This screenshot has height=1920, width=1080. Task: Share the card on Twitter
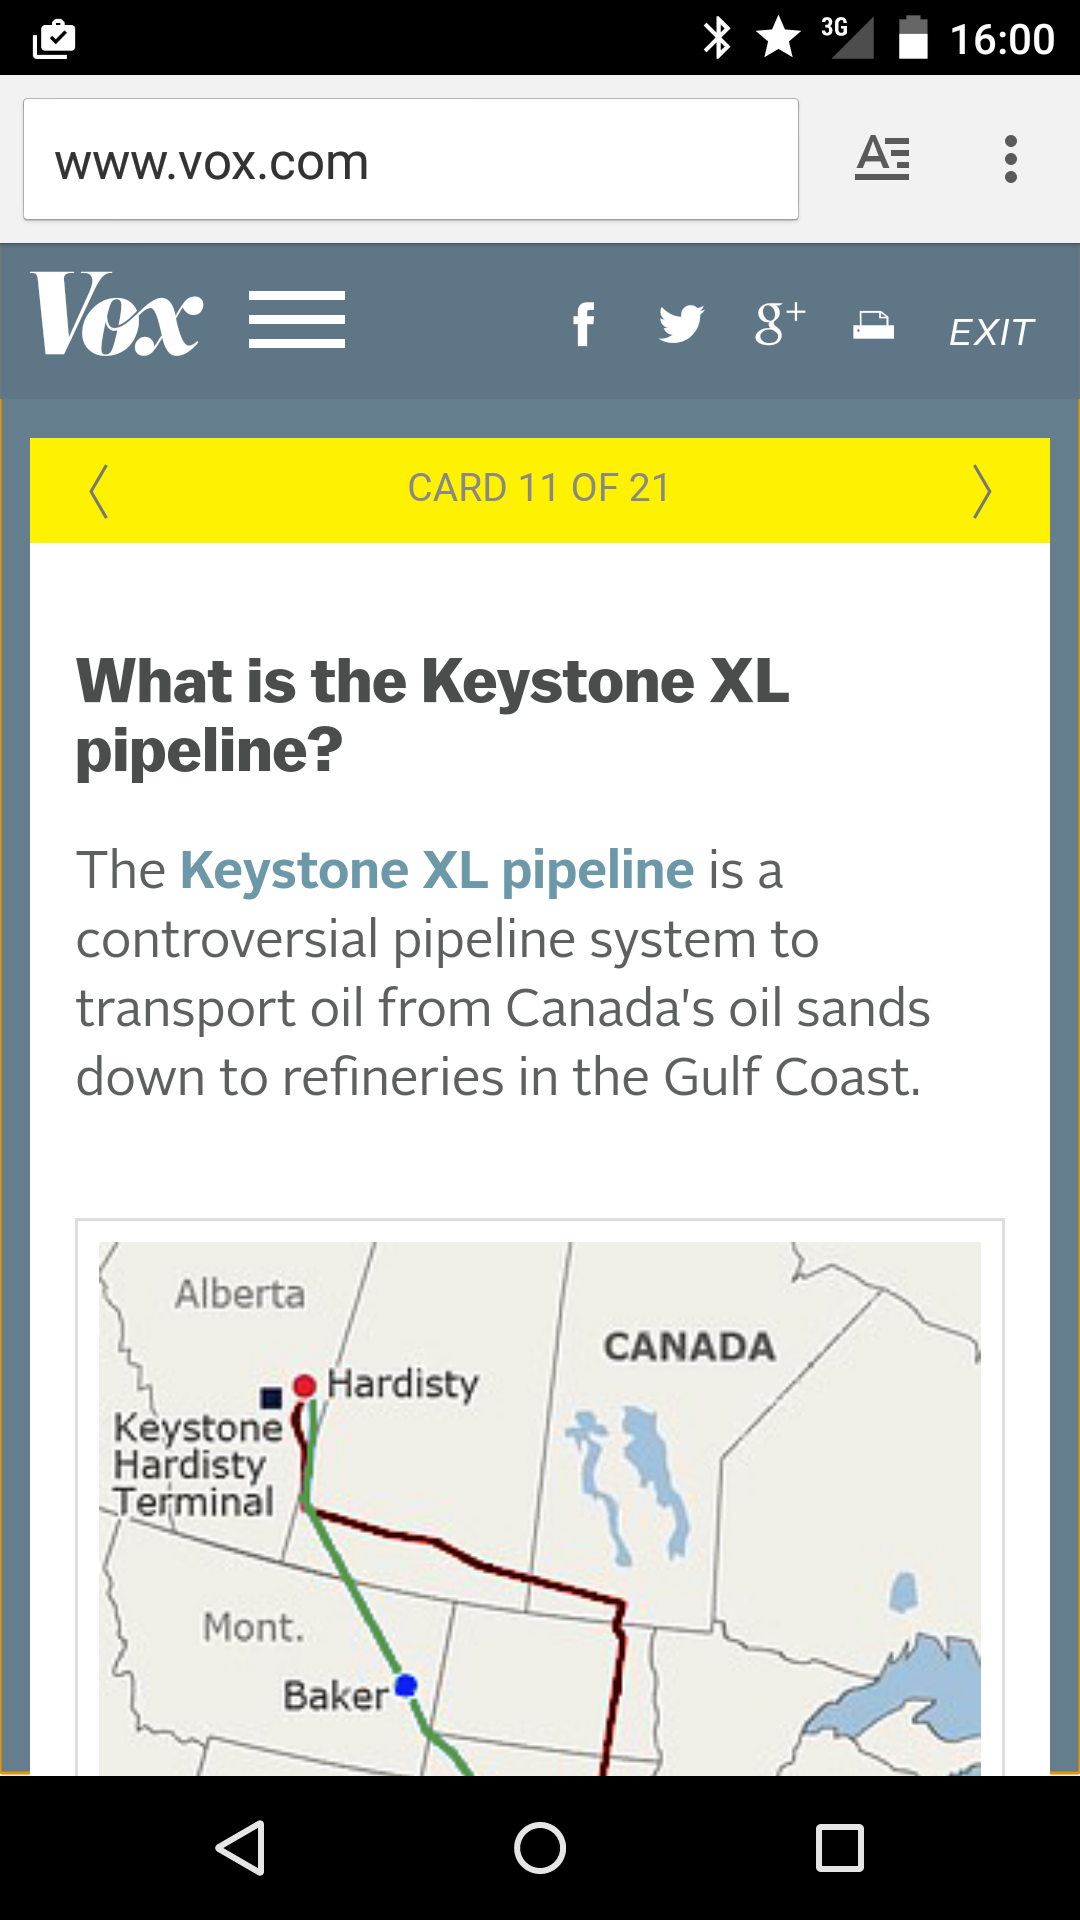point(681,324)
